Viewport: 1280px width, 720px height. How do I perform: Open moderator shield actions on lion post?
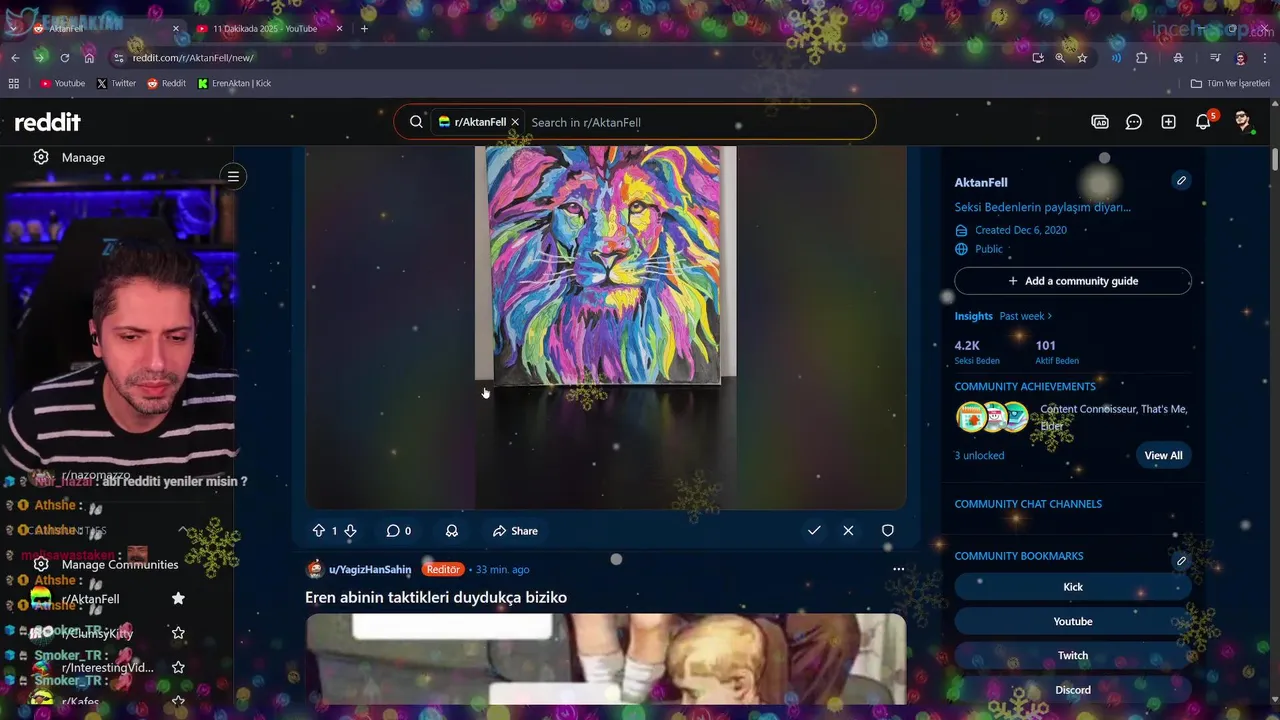[887, 531]
